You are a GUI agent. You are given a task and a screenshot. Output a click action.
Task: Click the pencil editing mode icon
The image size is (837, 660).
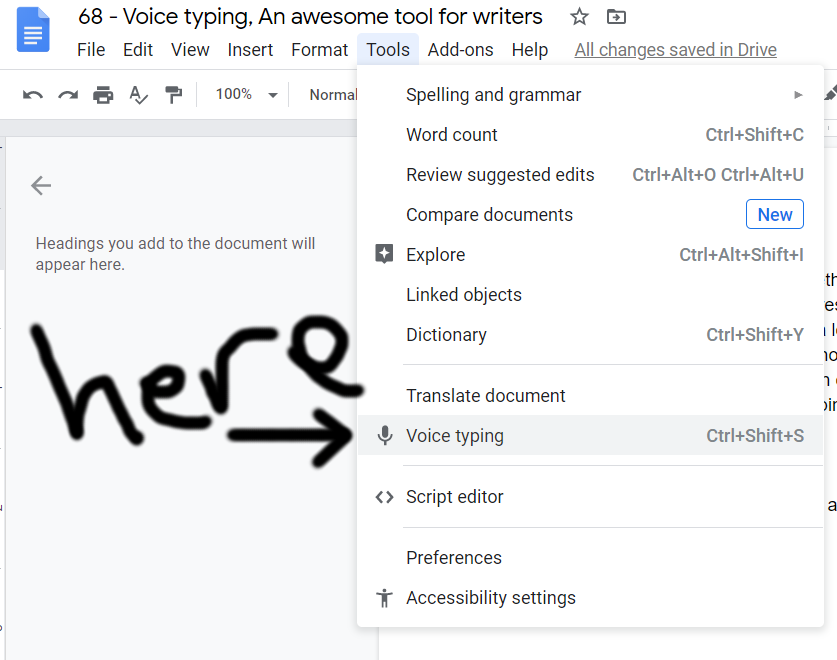coord(831,94)
